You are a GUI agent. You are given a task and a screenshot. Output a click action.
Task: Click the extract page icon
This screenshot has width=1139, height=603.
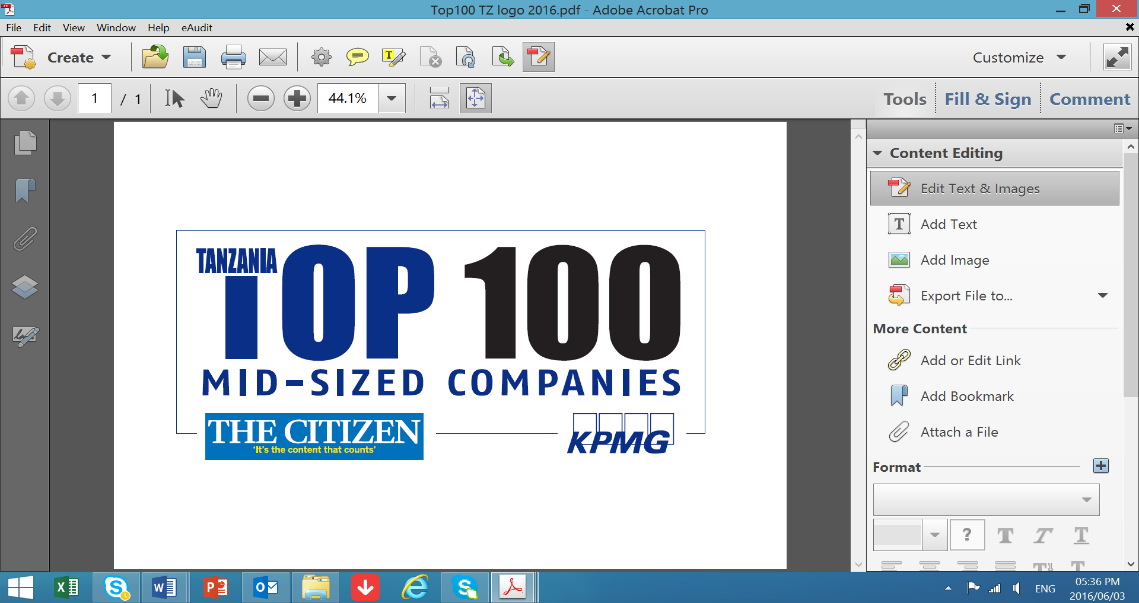pos(503,57)
